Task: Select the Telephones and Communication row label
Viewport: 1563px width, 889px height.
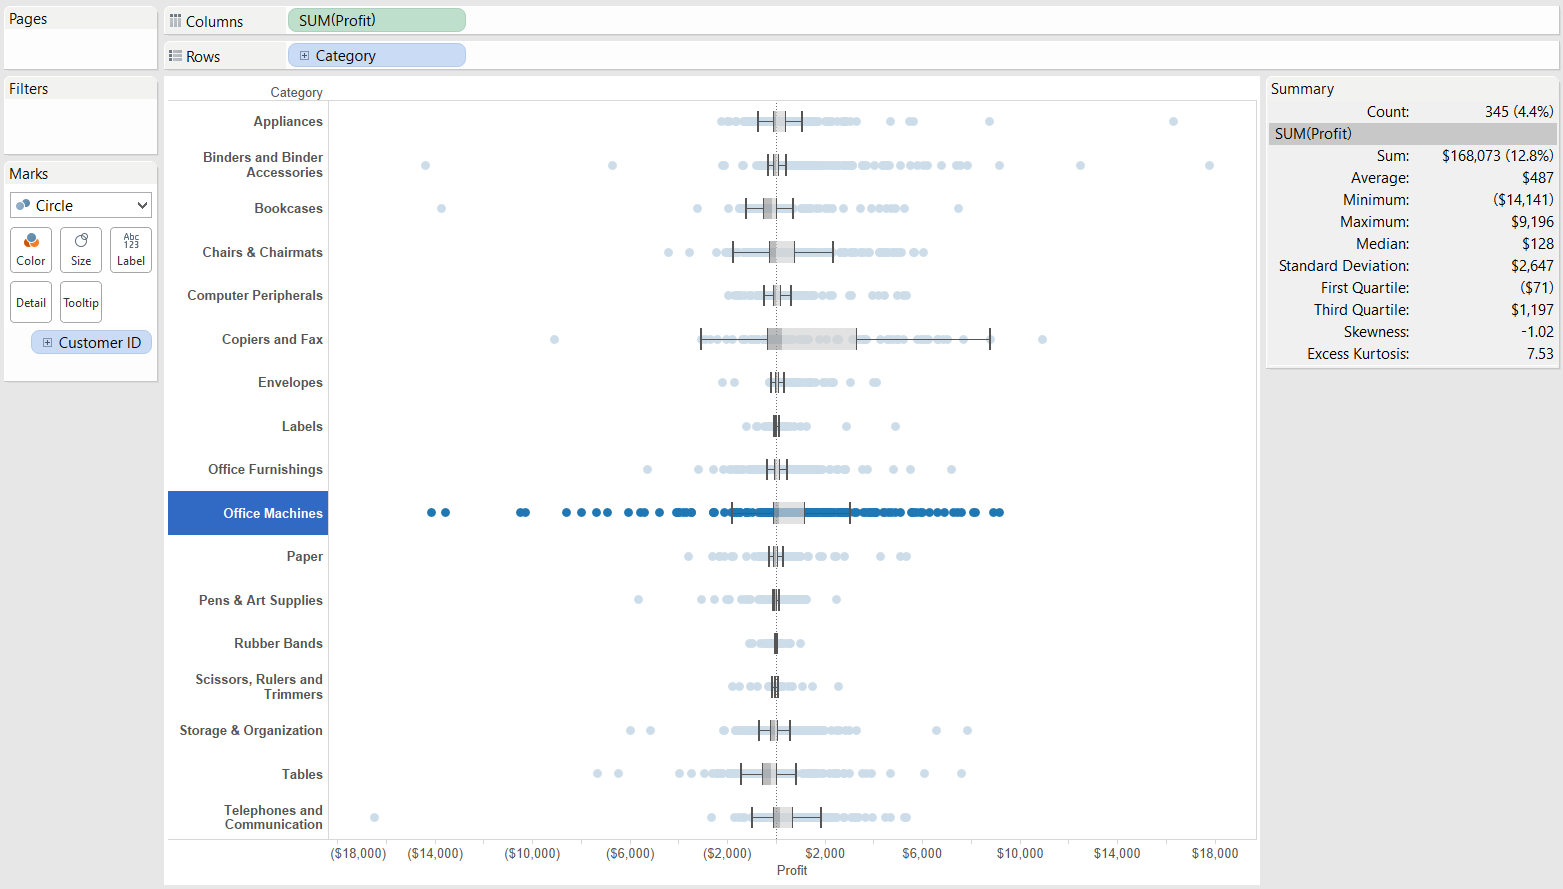Action: pyautogui.click(x=273, y=817)
